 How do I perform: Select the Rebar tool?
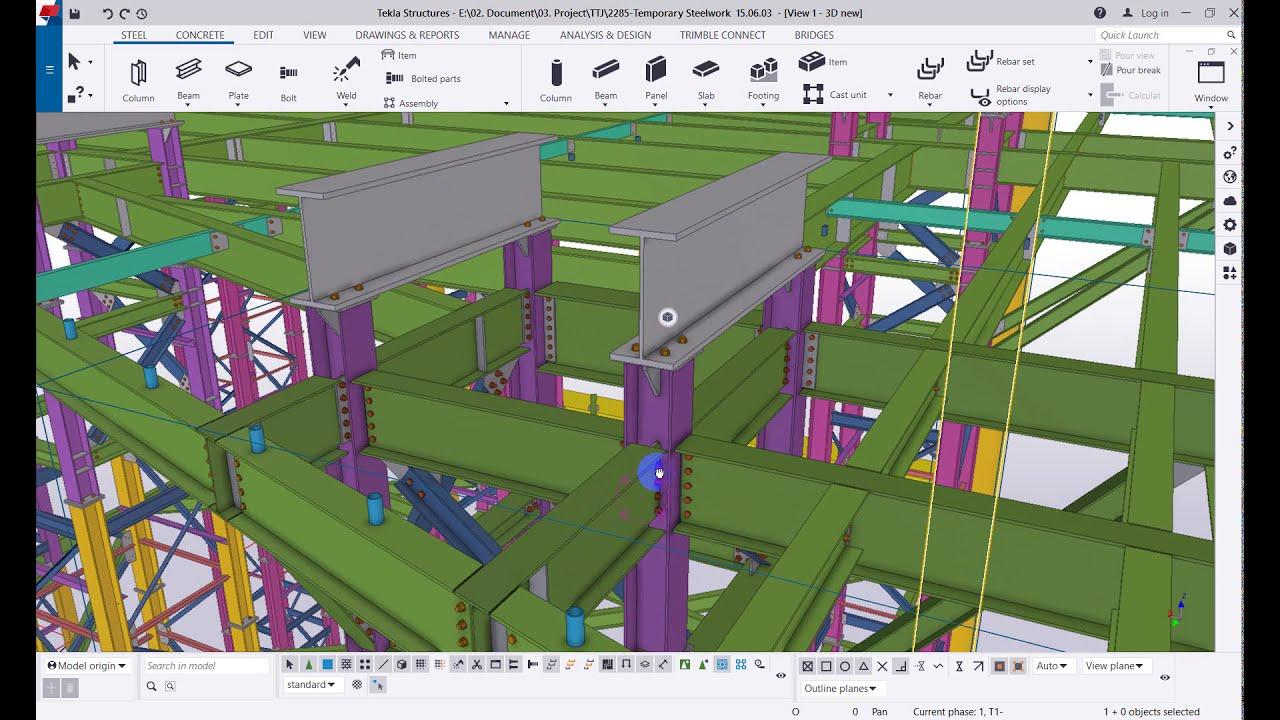pyautogui.click(x=930, y=80)
